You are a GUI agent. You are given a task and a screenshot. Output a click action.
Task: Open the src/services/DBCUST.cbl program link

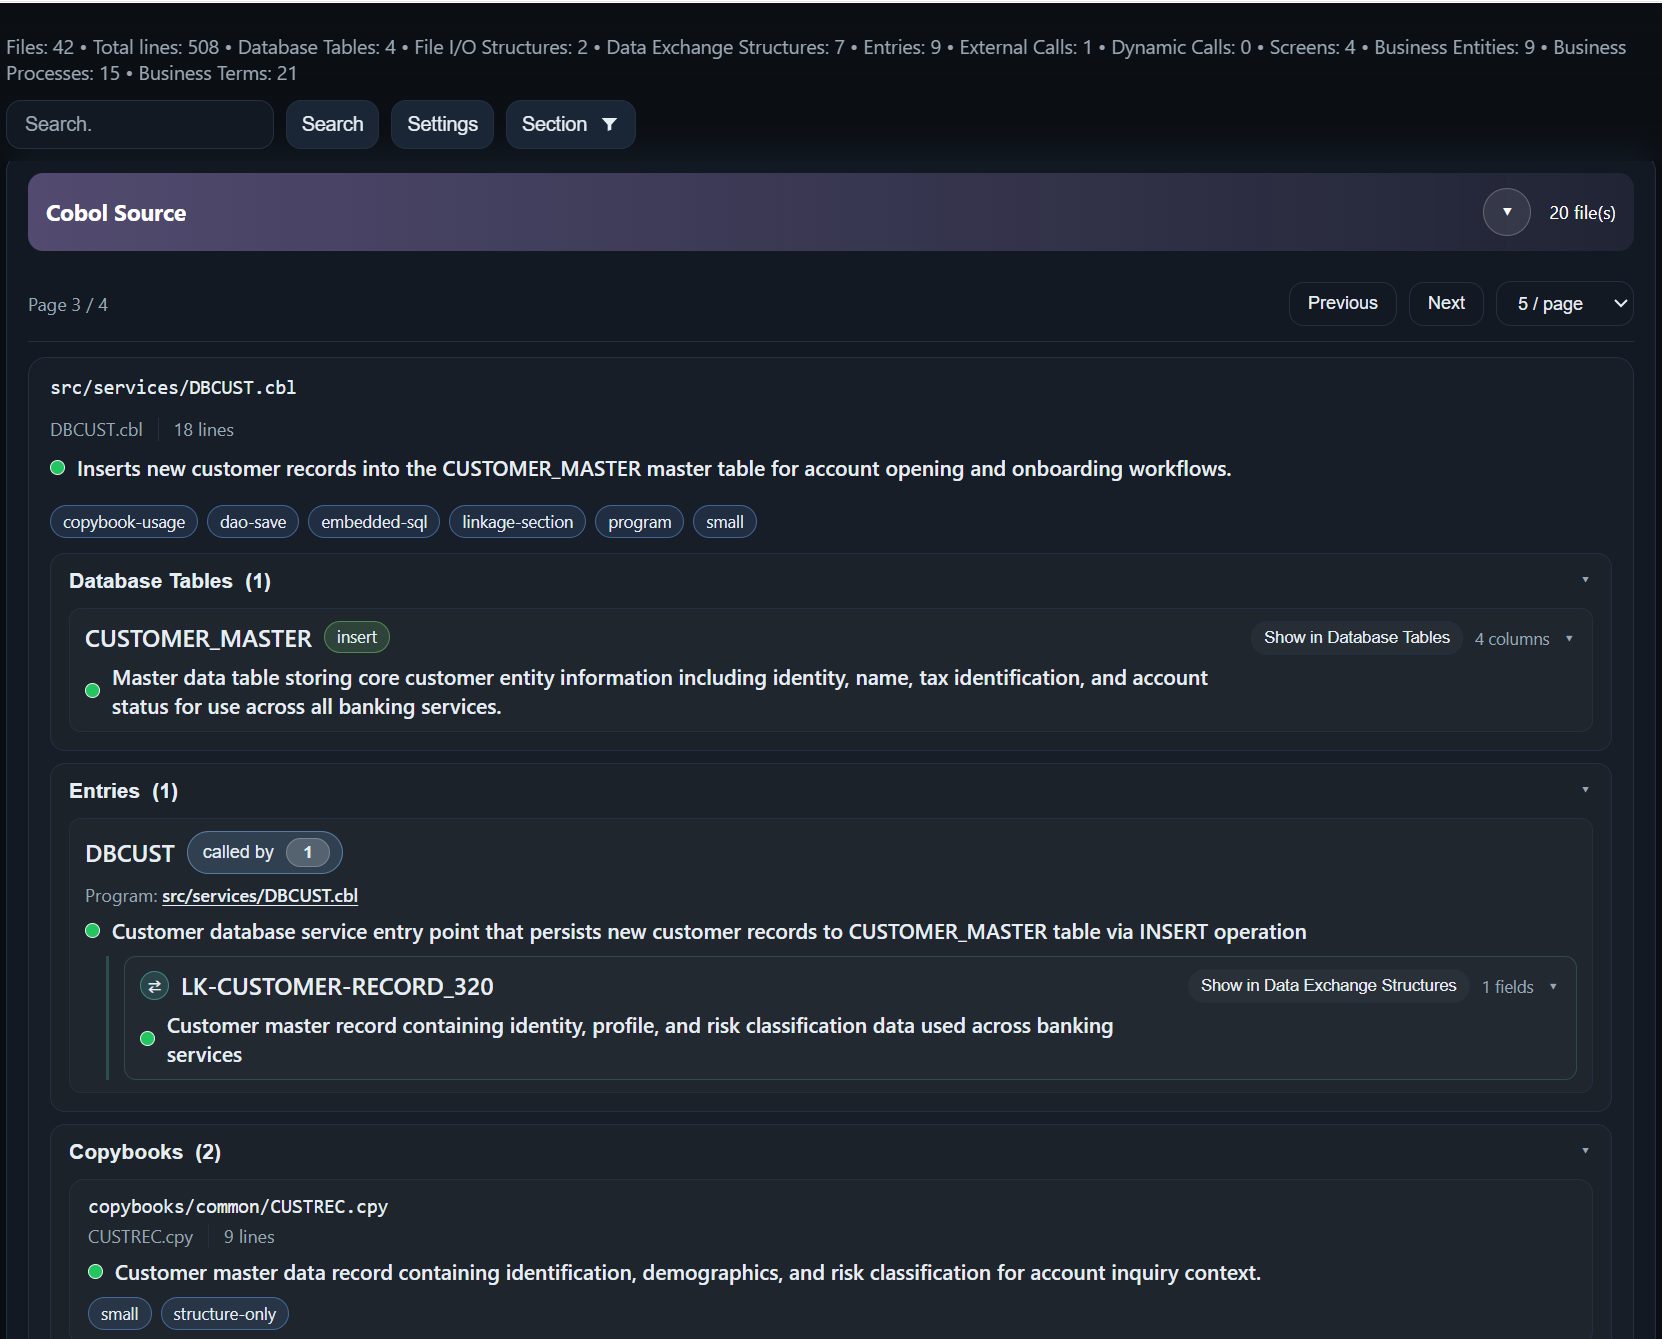[x=260, y=896]
